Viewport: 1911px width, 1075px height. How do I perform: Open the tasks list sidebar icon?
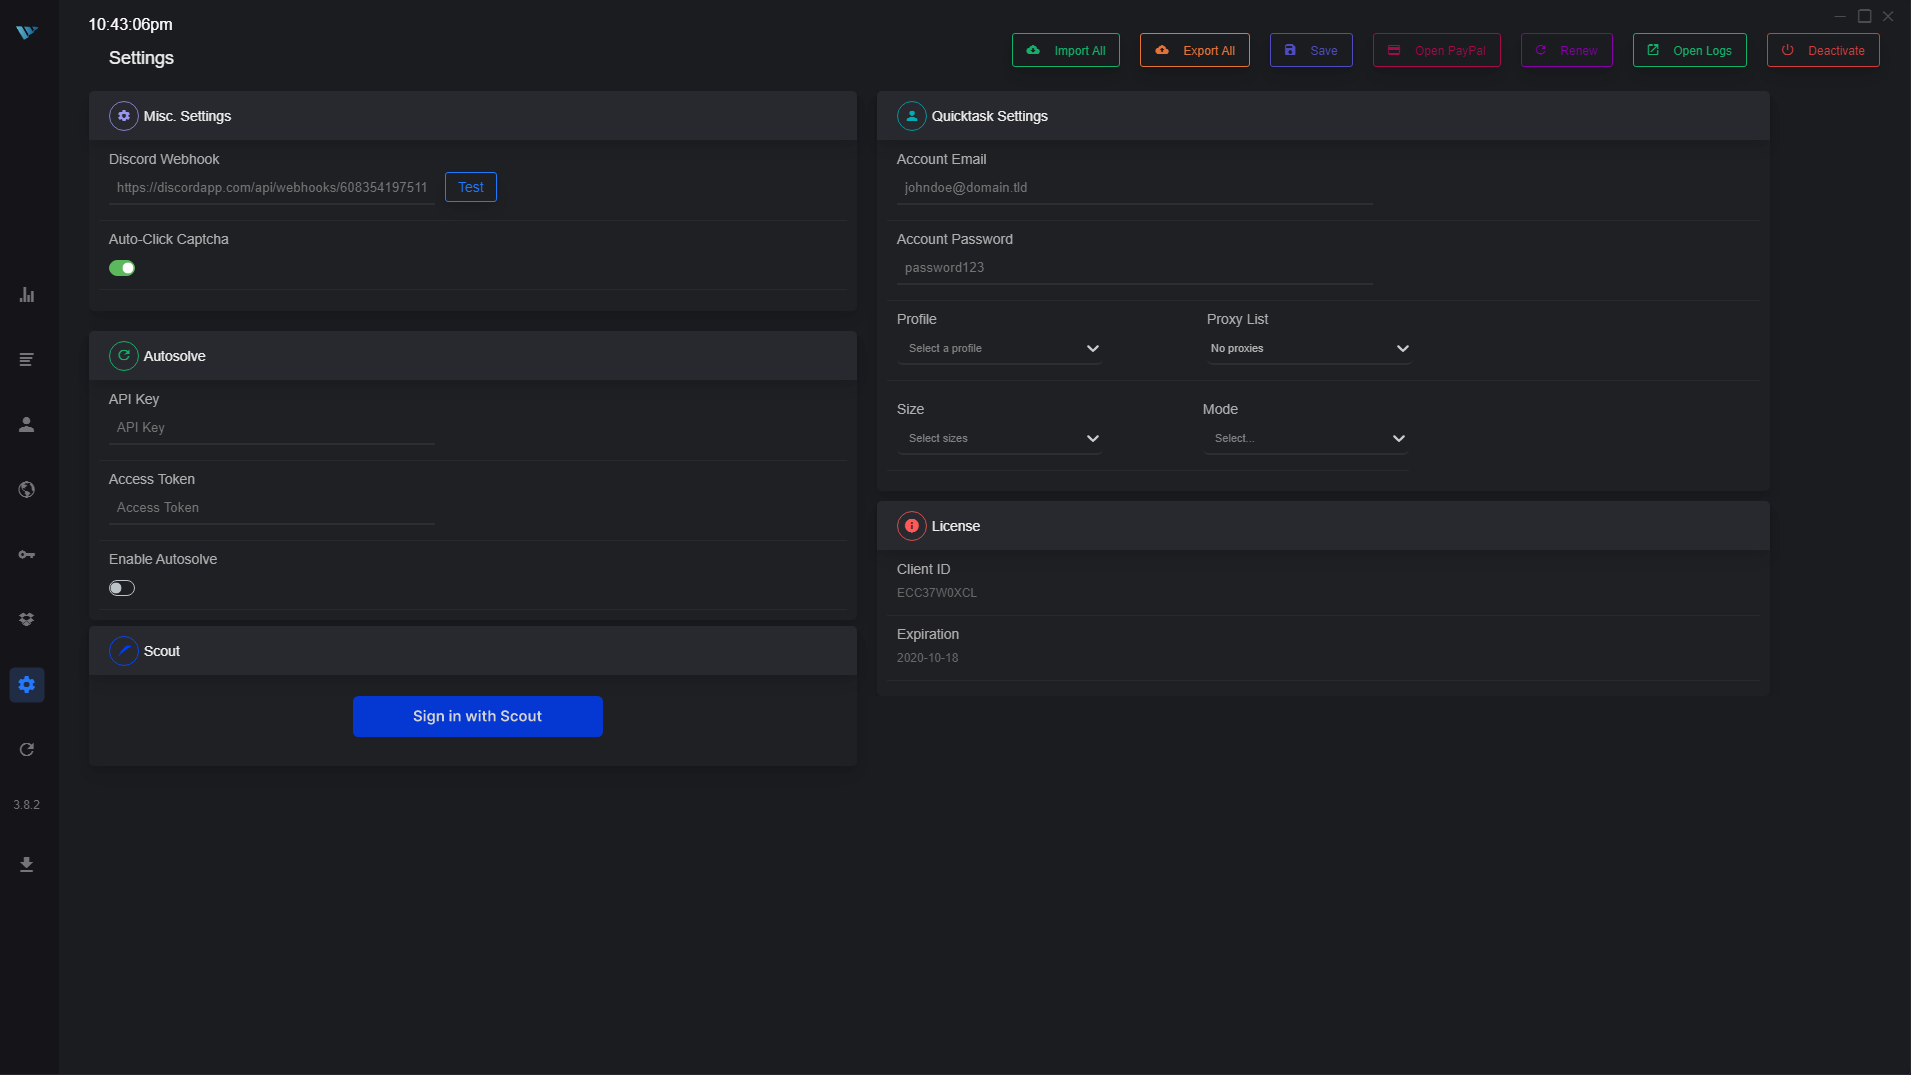click(x=27, y=360)
